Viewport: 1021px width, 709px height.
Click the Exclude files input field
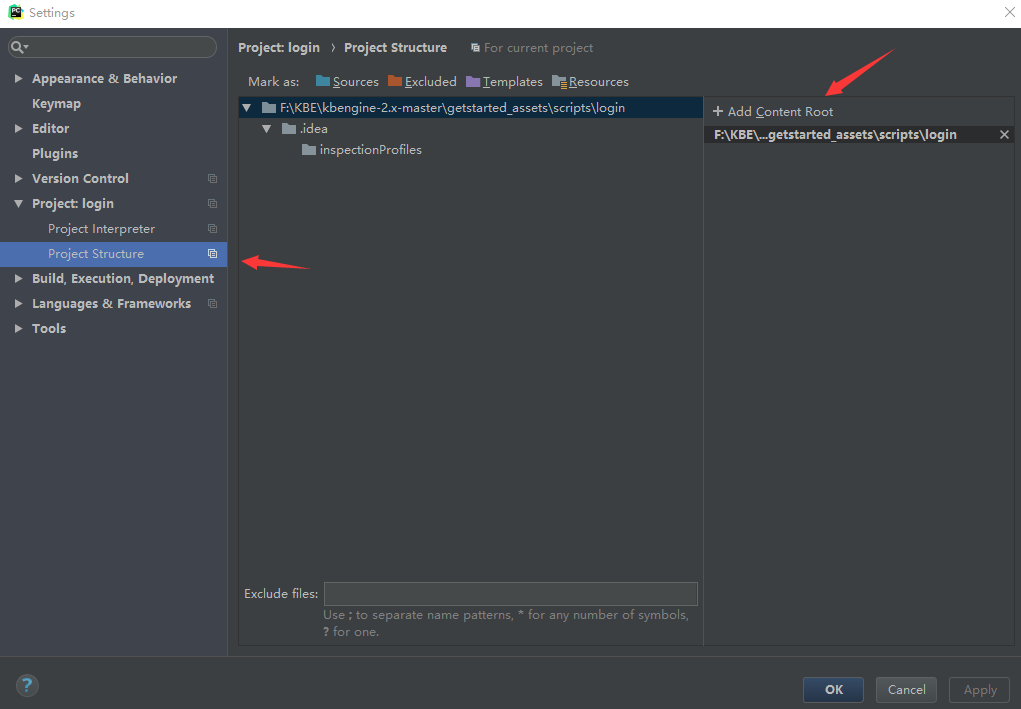coord(510,594)
